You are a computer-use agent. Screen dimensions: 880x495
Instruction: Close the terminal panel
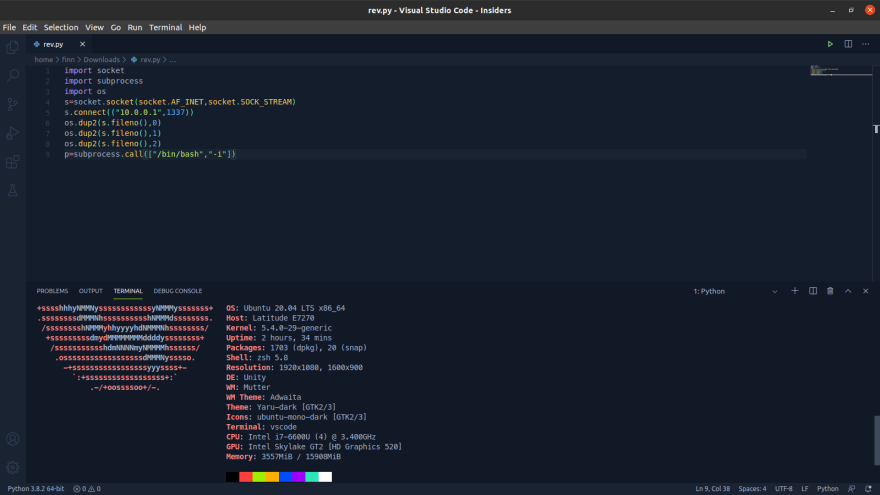click(x=865, y=291)
